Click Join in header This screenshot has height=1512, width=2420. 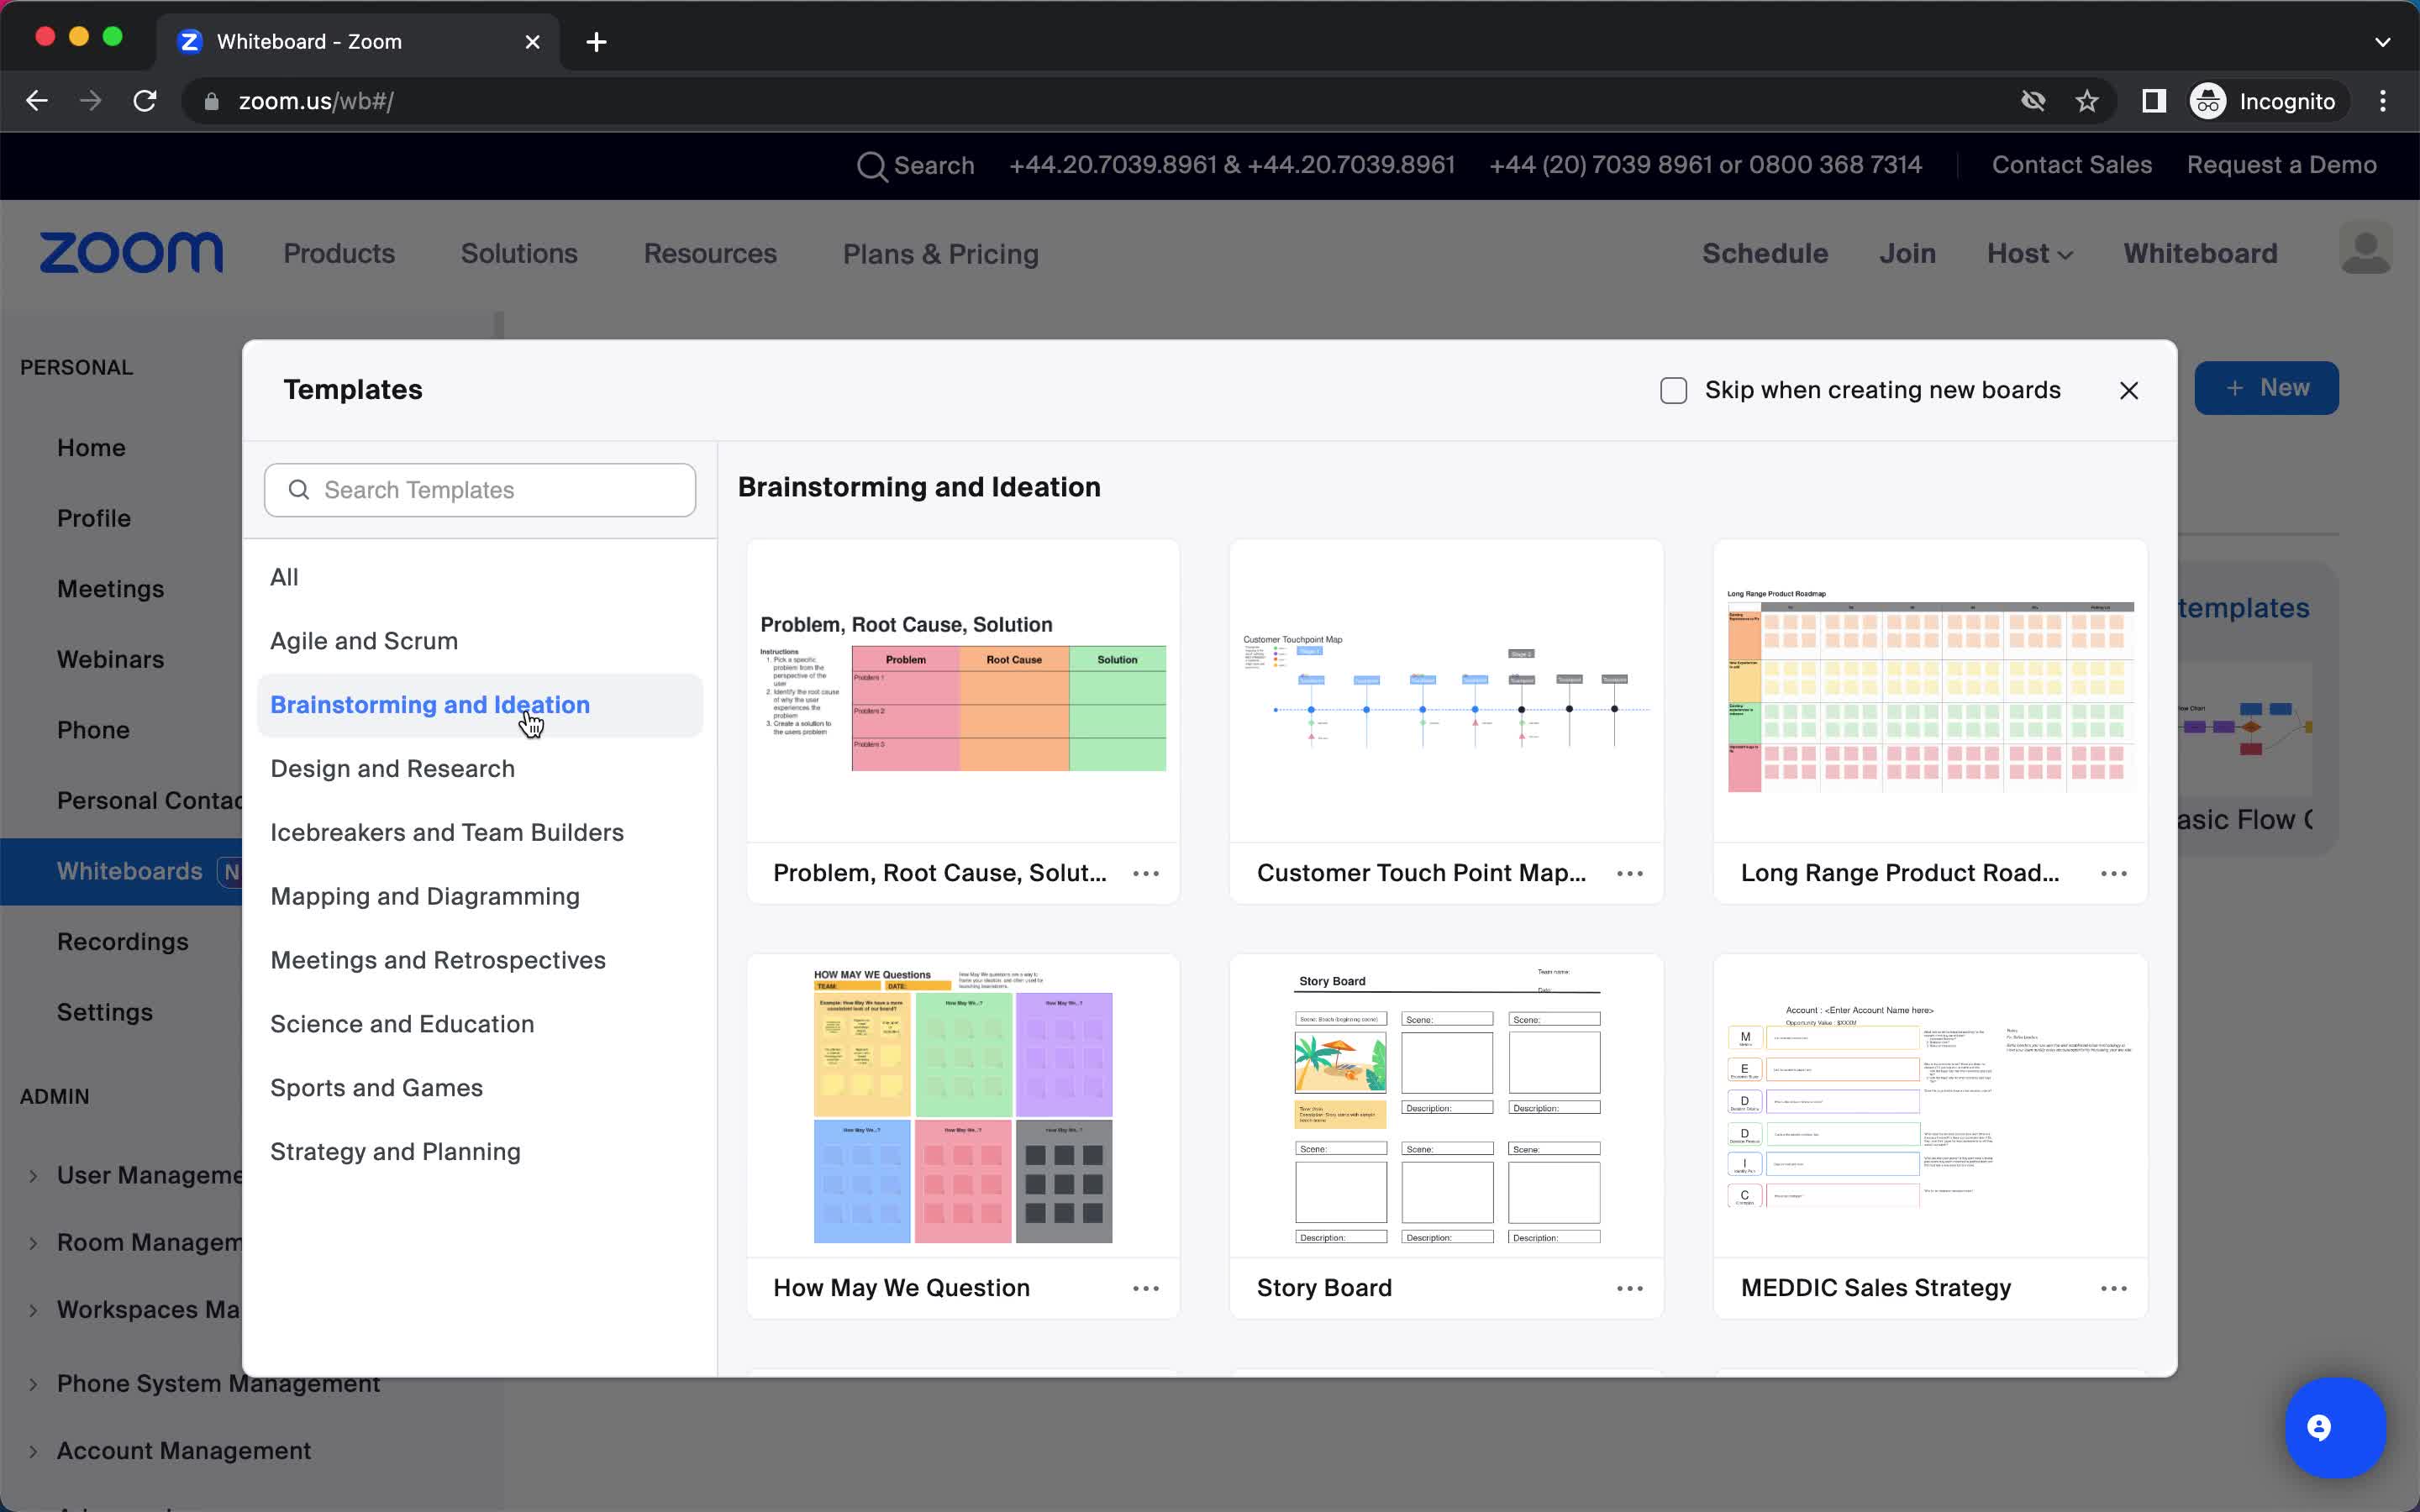(1907, 254)
